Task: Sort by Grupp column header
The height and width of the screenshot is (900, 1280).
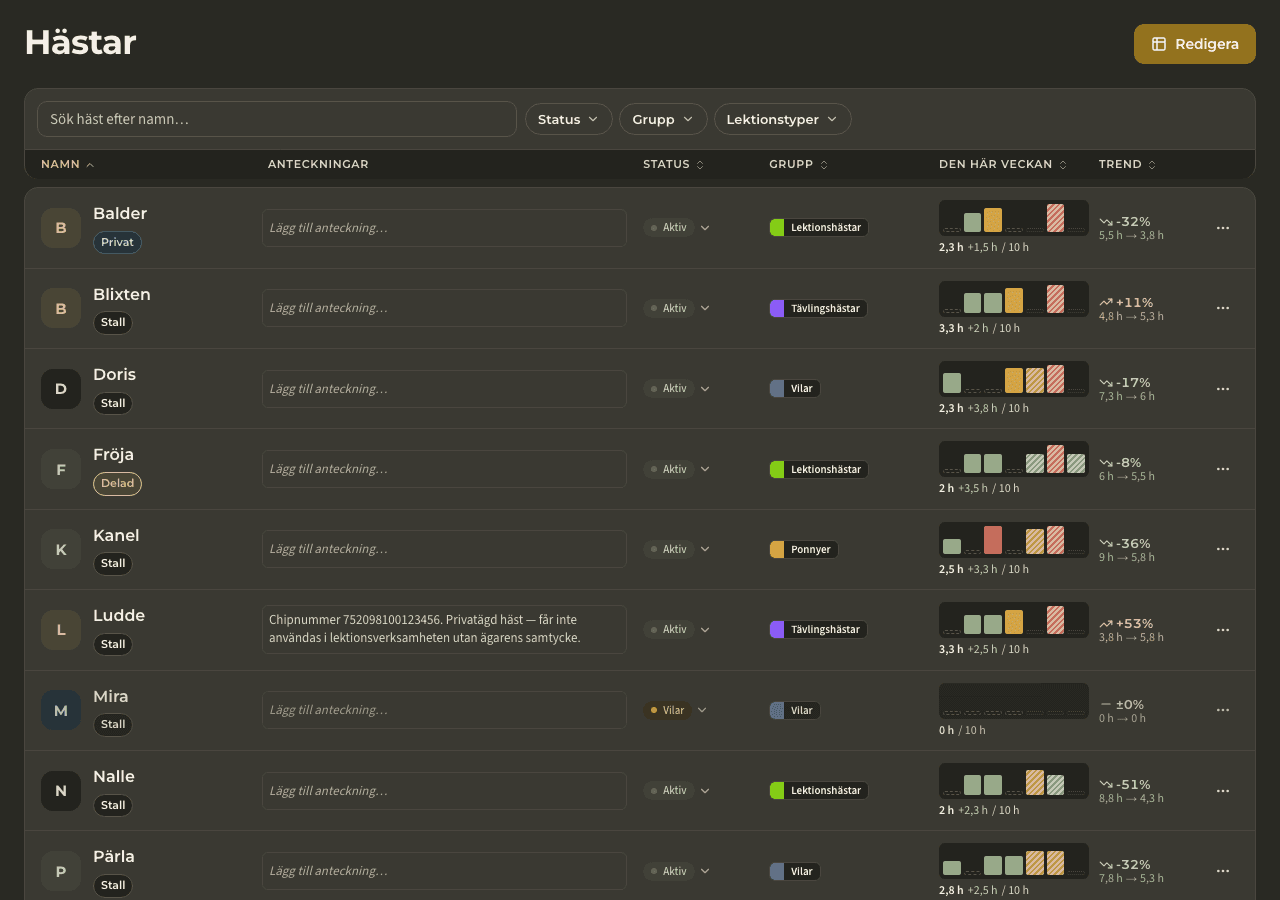Action: pos(799,164)
